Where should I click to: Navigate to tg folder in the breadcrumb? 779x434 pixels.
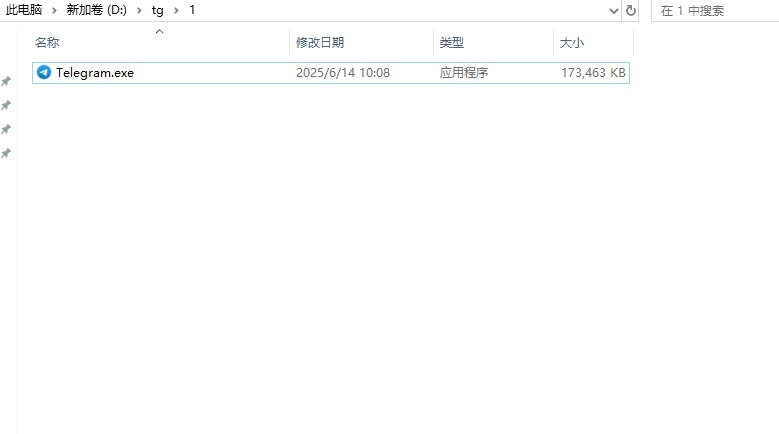(157, 10)
